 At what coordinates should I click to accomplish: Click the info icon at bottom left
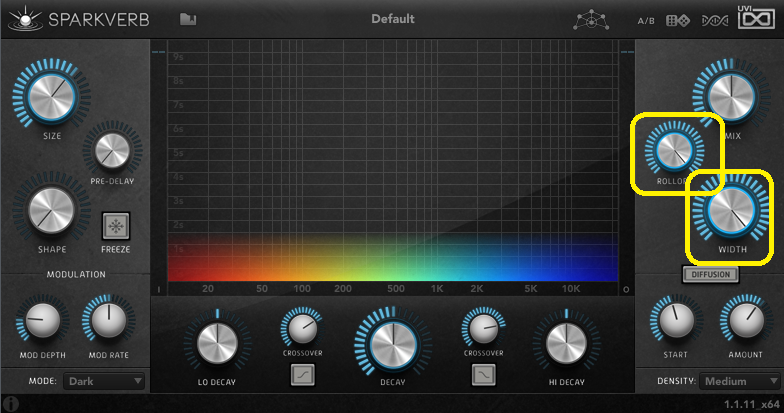[10, 403]
